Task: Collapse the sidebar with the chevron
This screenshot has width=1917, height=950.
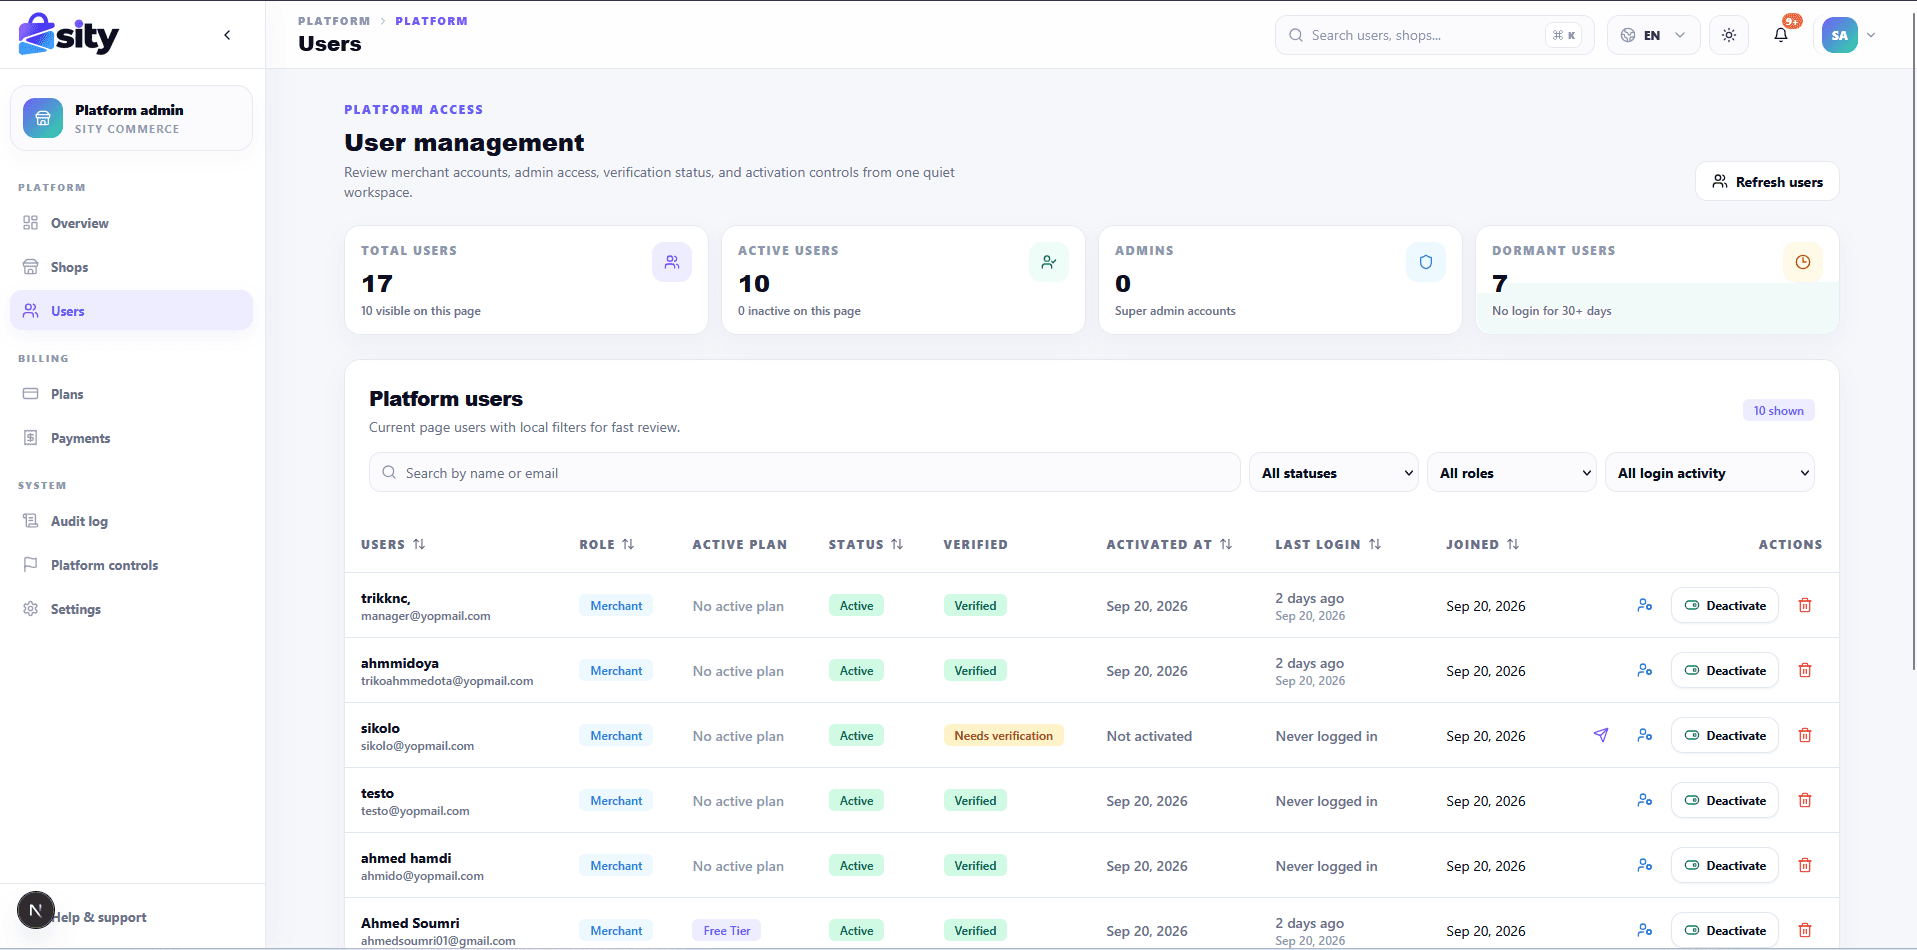Action: (x=227, y=35)
